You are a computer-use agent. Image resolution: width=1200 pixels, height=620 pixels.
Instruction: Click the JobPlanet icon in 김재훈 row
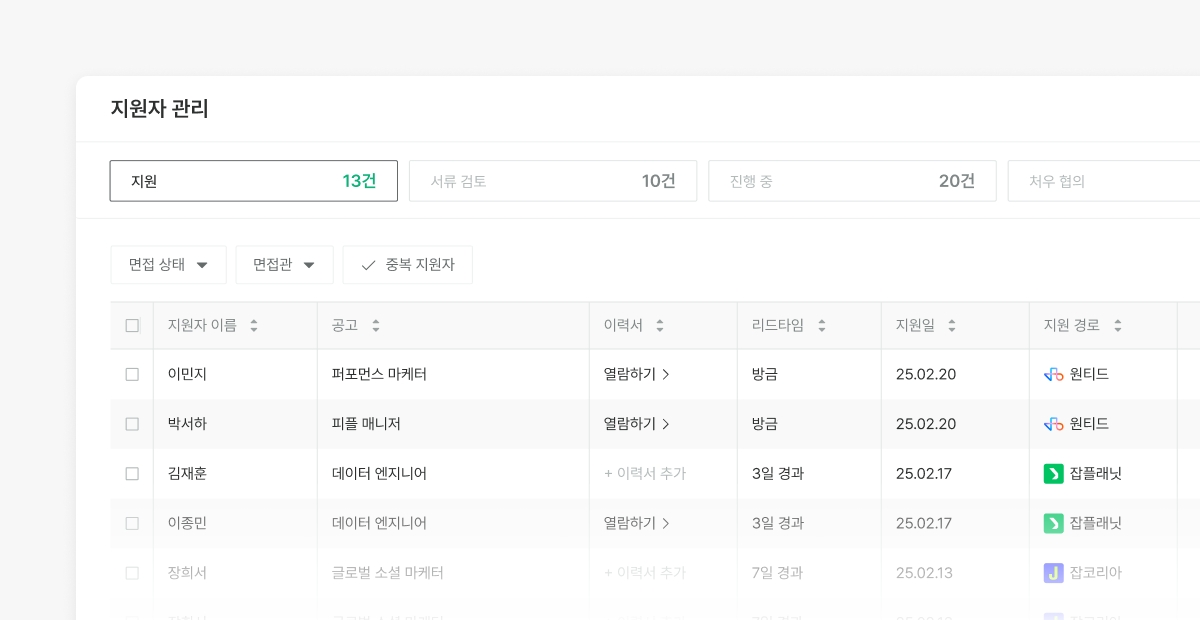point(1053,474)
